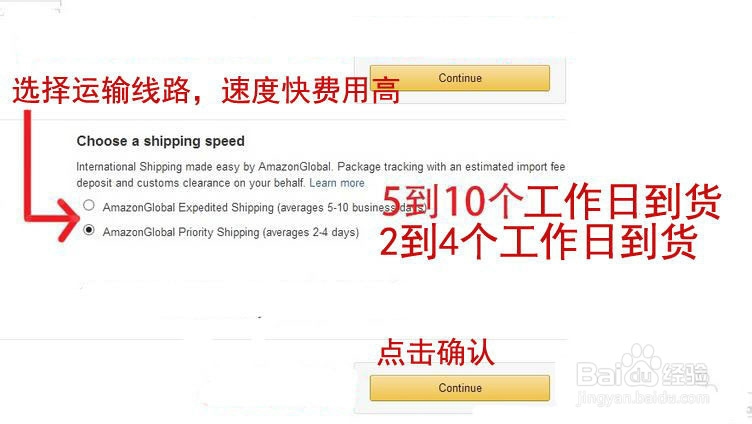Click the top Continue button
Viewport: 752px width, 424px height.
click(459, 78)
